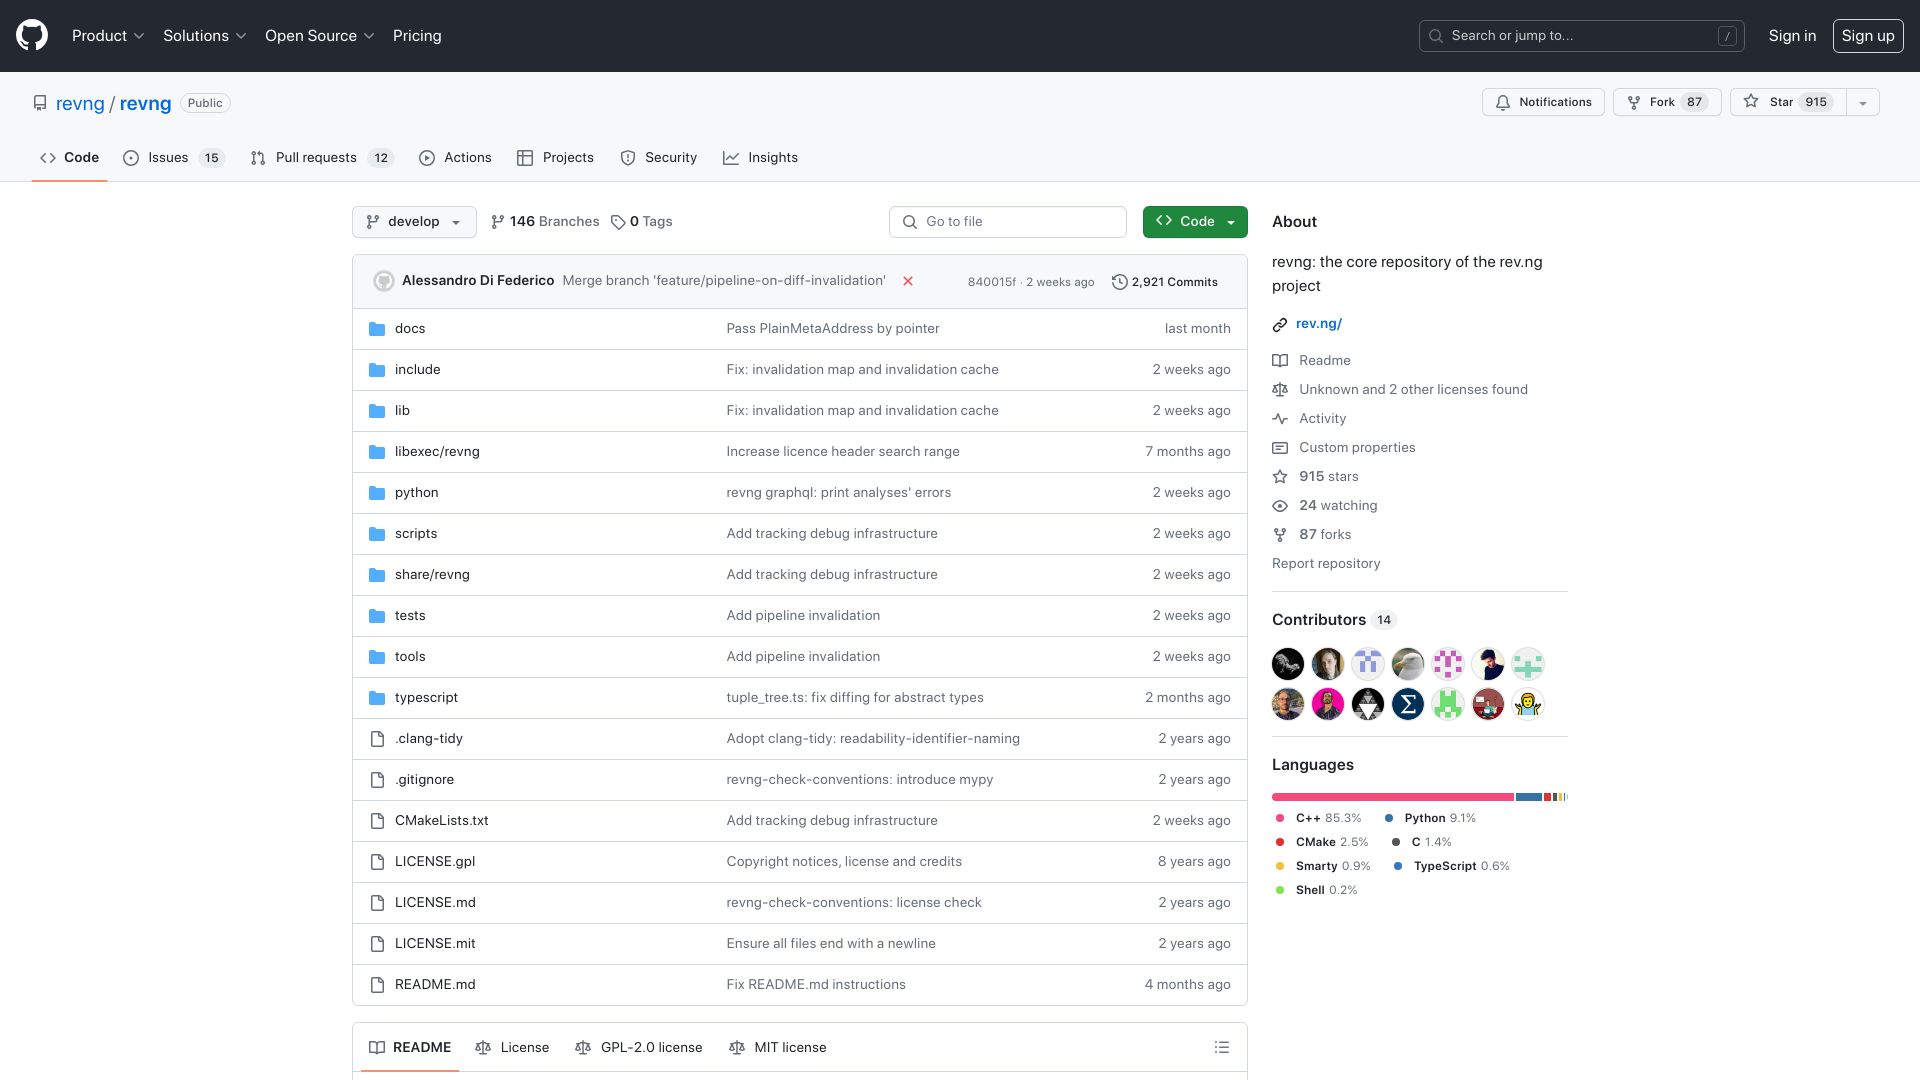Switch to the Issues tab
The image size is (1920, 1080).
[174, 158]
